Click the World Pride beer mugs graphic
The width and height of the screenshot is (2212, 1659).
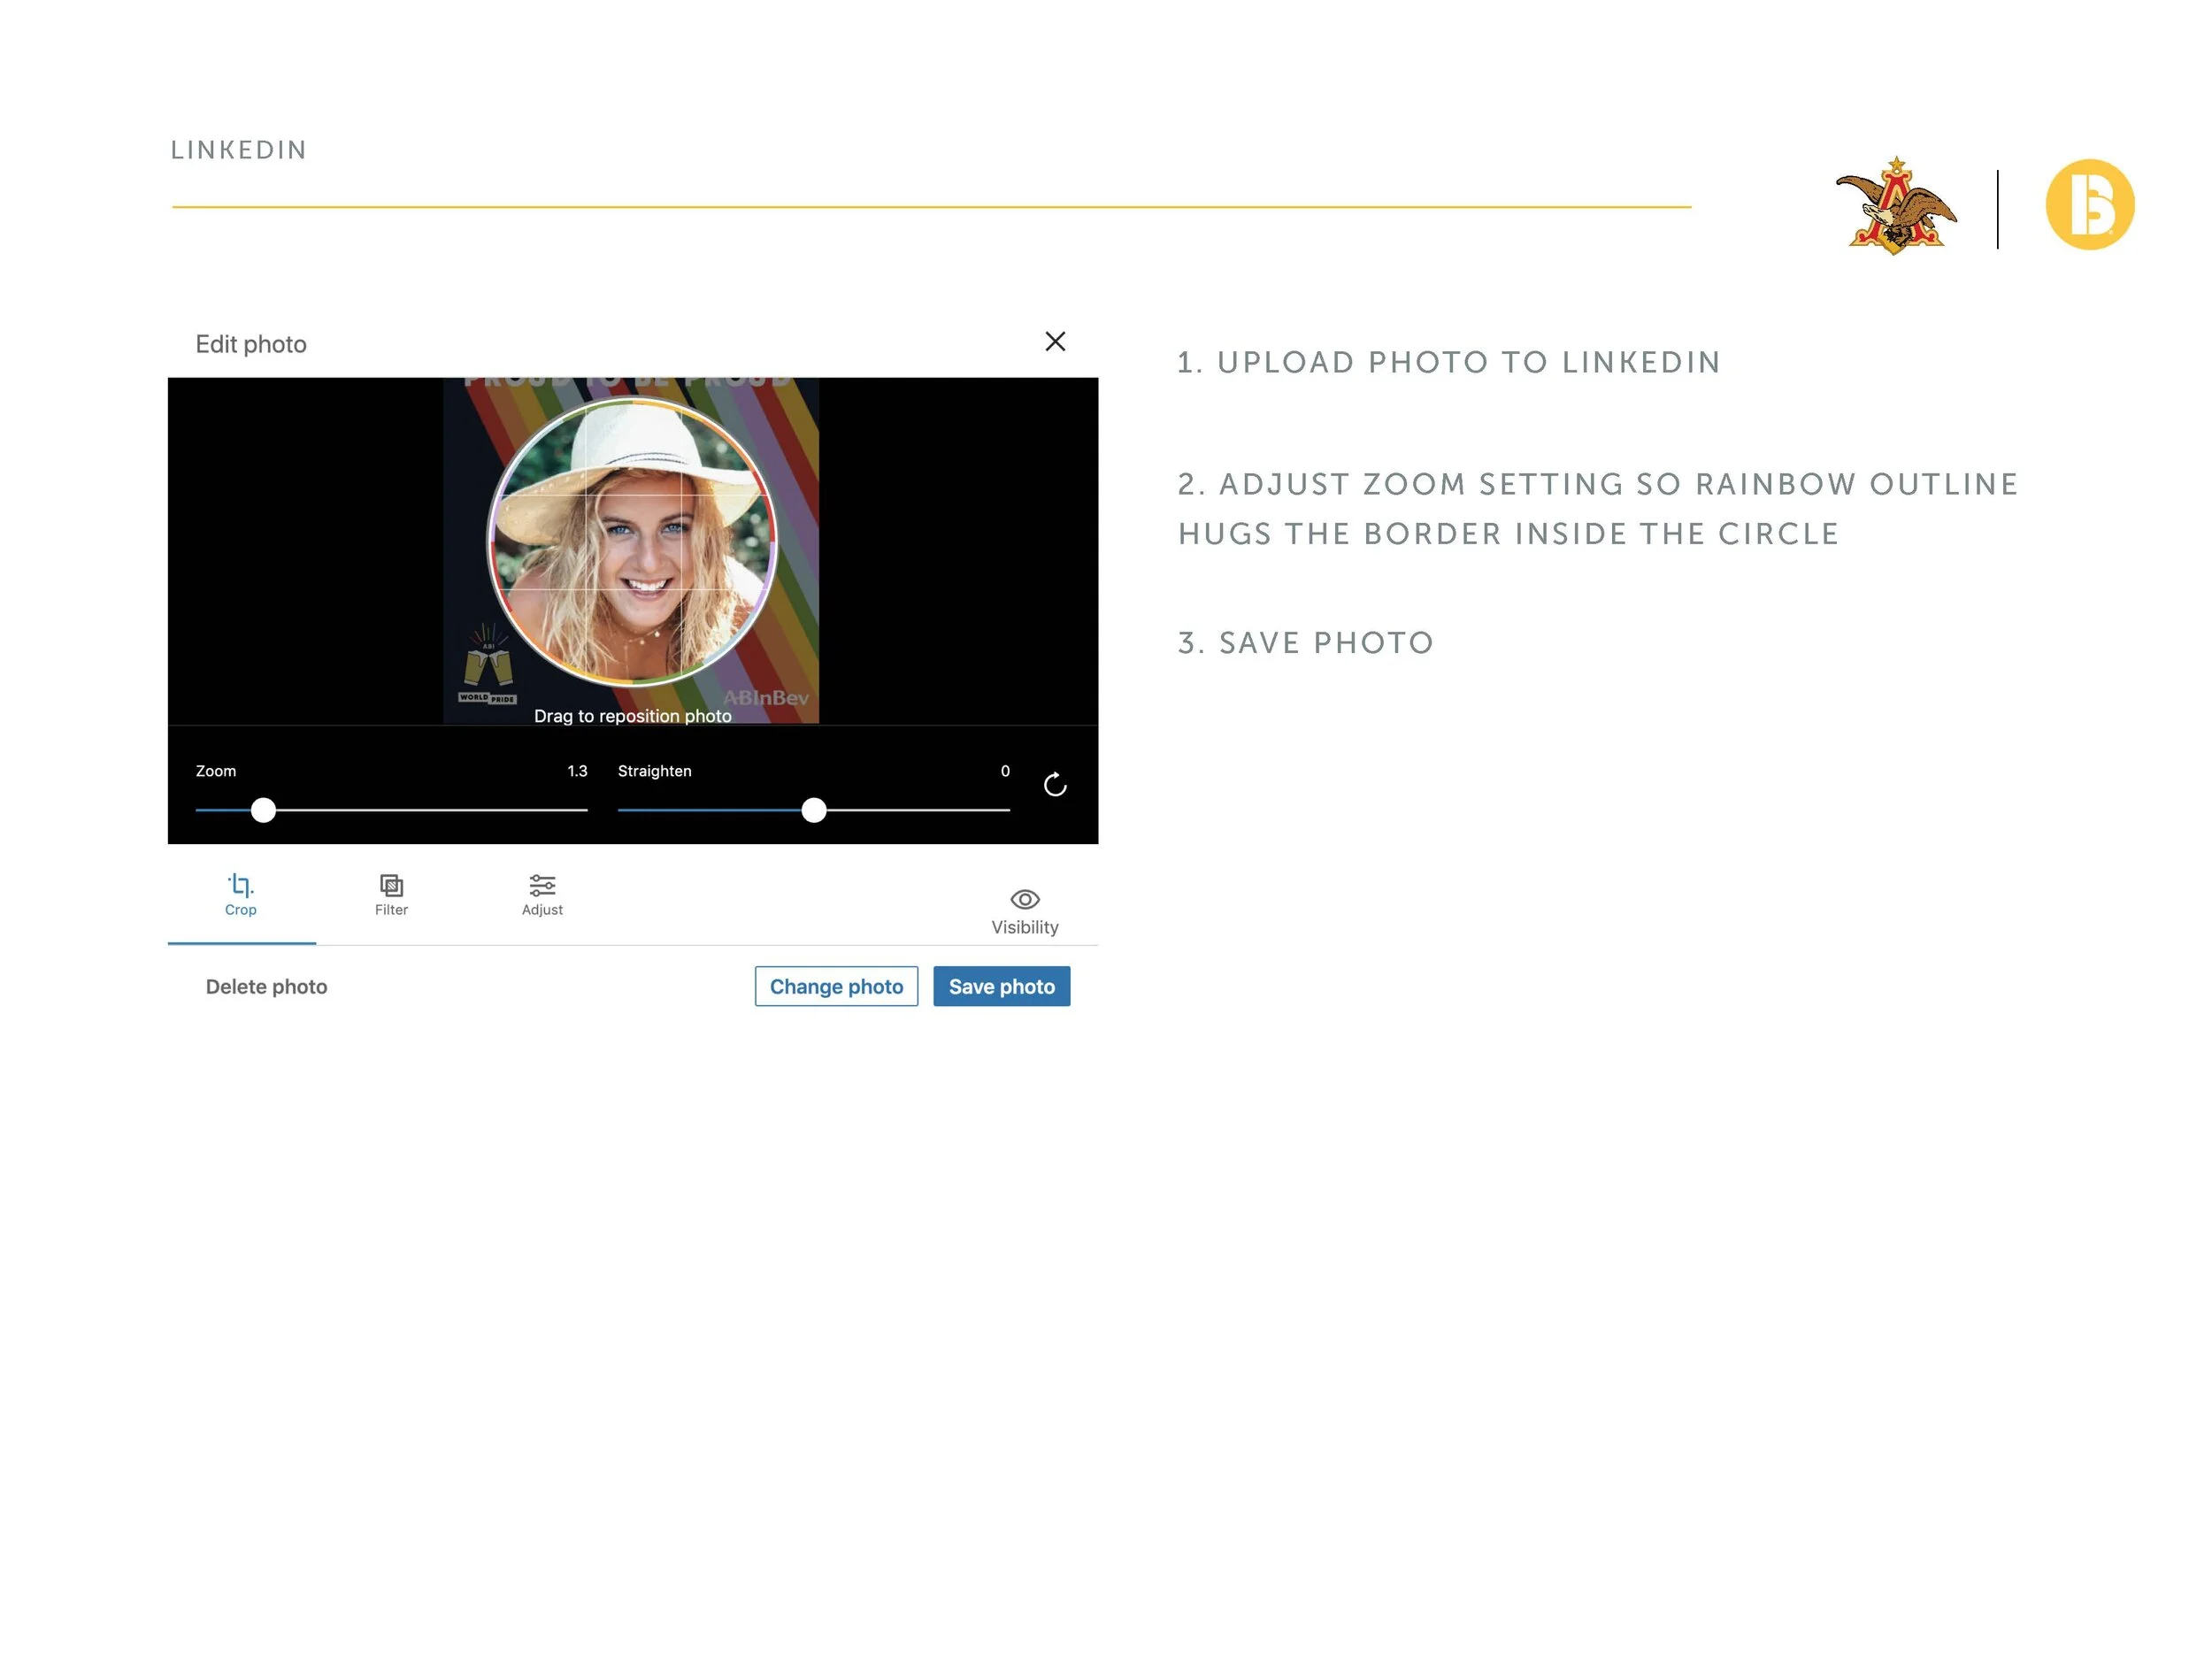click(x=488, y=665)
